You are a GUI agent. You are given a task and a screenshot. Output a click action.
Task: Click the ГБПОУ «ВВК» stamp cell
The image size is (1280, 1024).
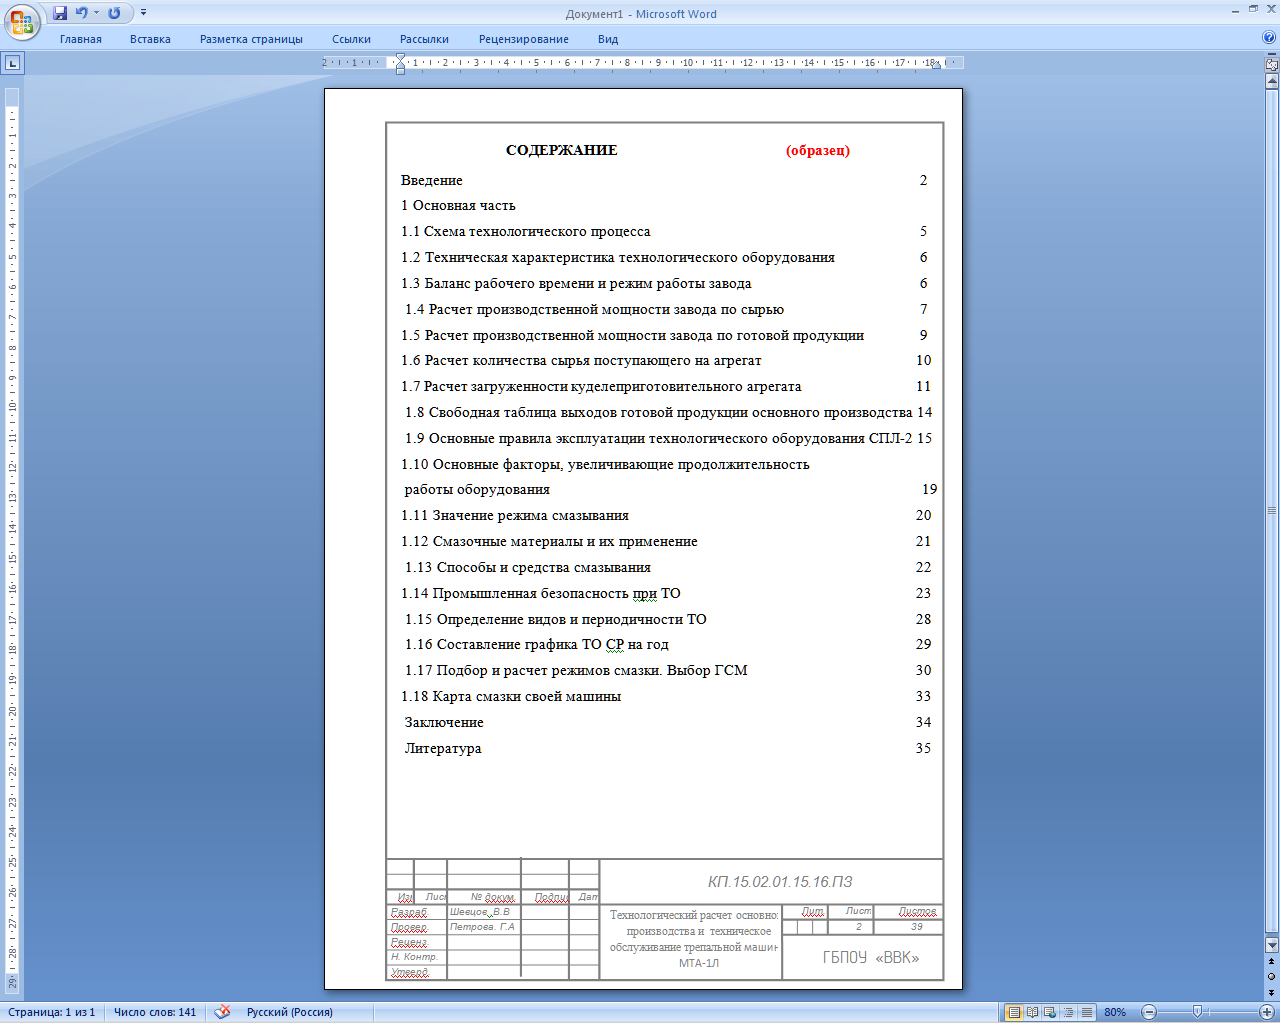pyautogui.click(x=871, y=957)
